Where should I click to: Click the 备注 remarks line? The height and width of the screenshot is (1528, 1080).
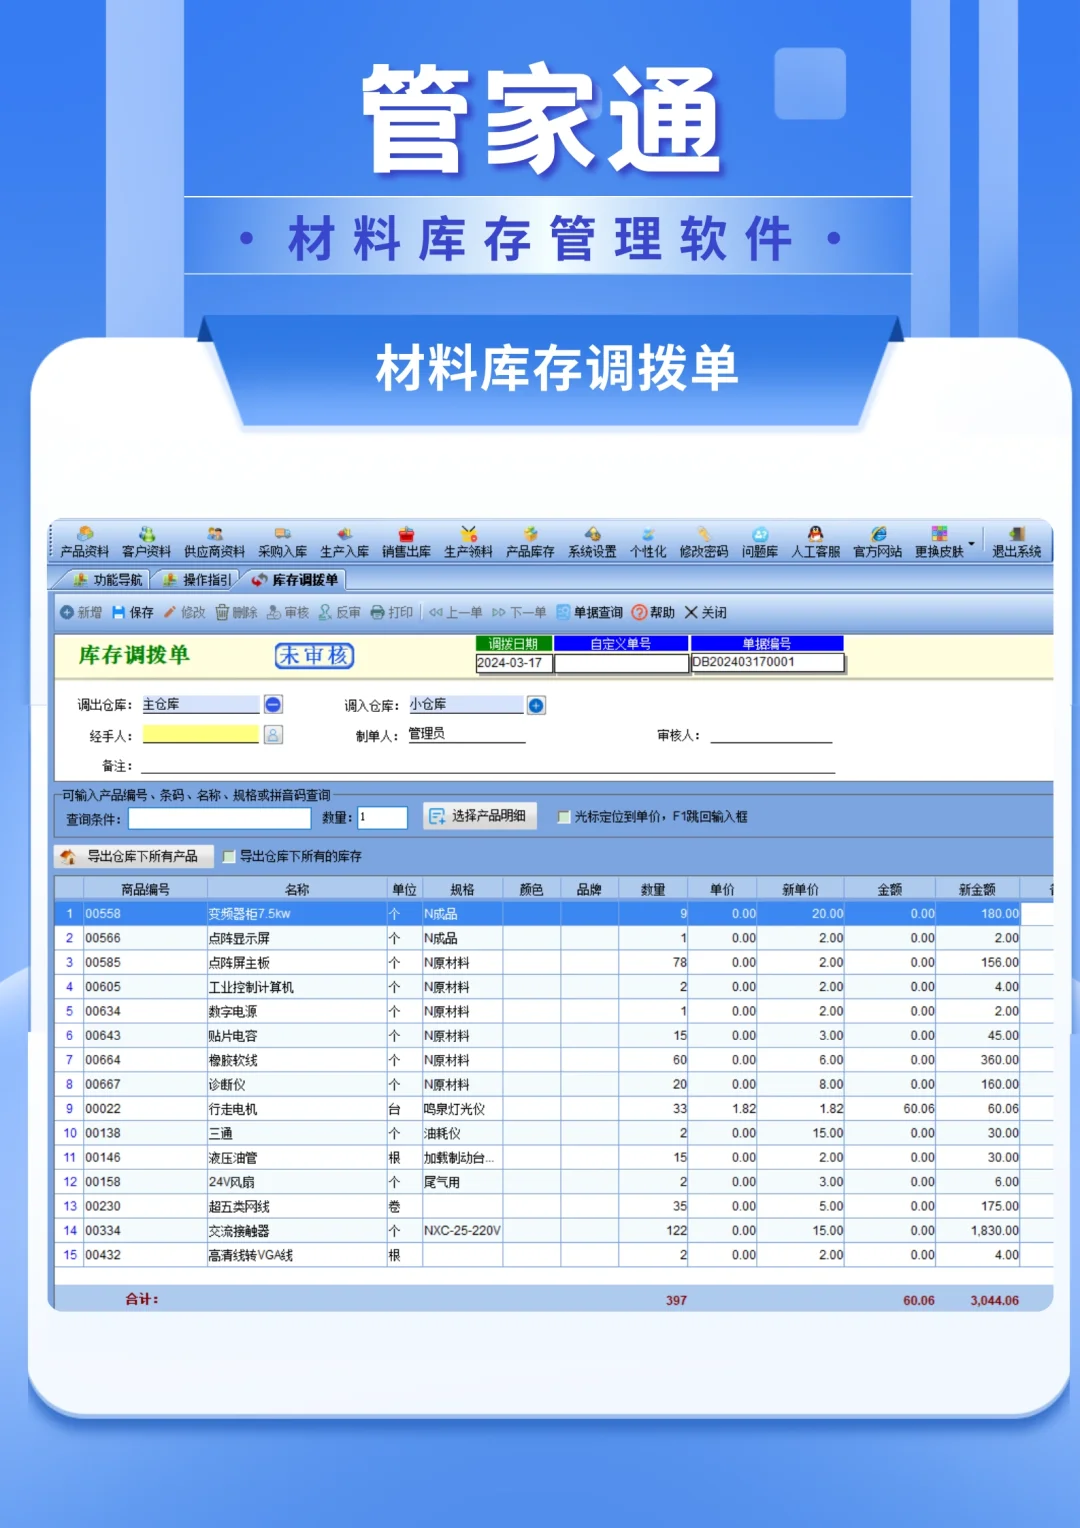[488, 765]
